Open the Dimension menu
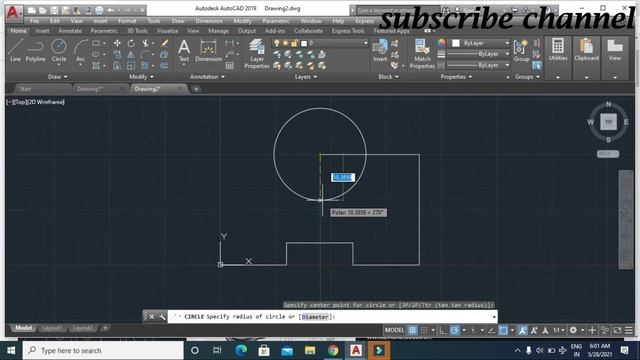This screenshot has height=360, width=640. click(209, 21)
